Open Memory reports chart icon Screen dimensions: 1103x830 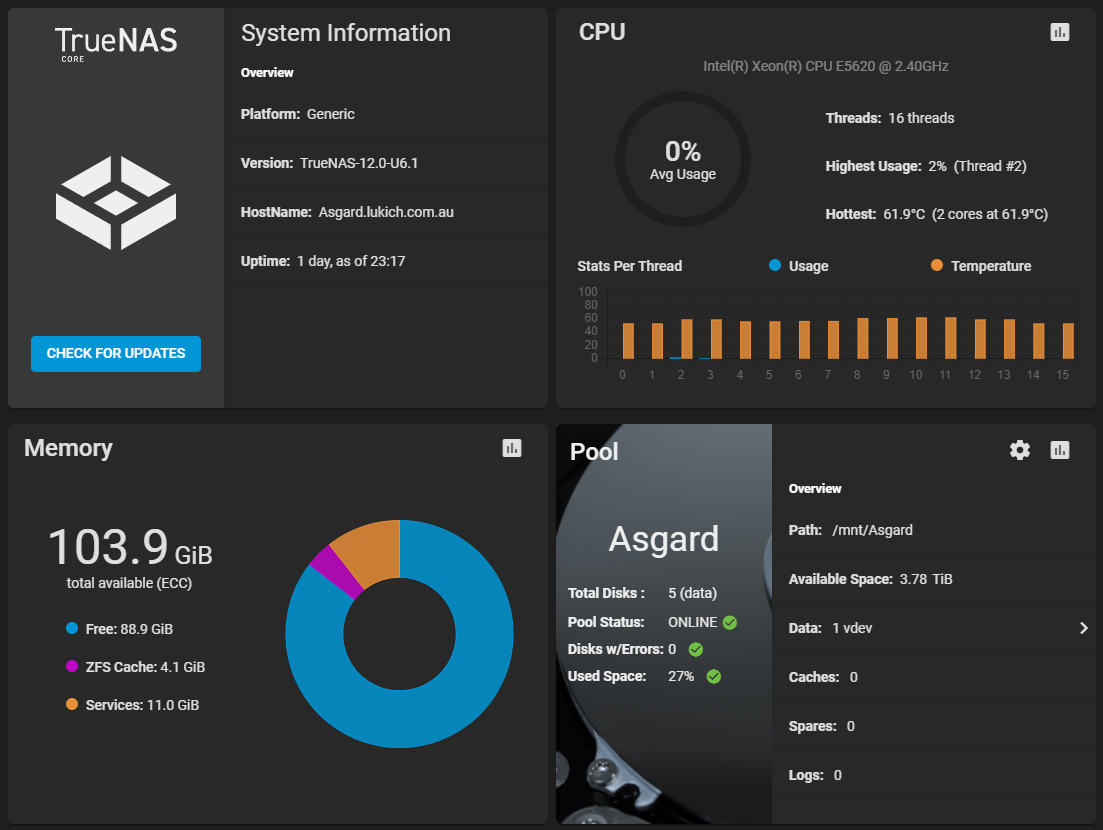511,448
